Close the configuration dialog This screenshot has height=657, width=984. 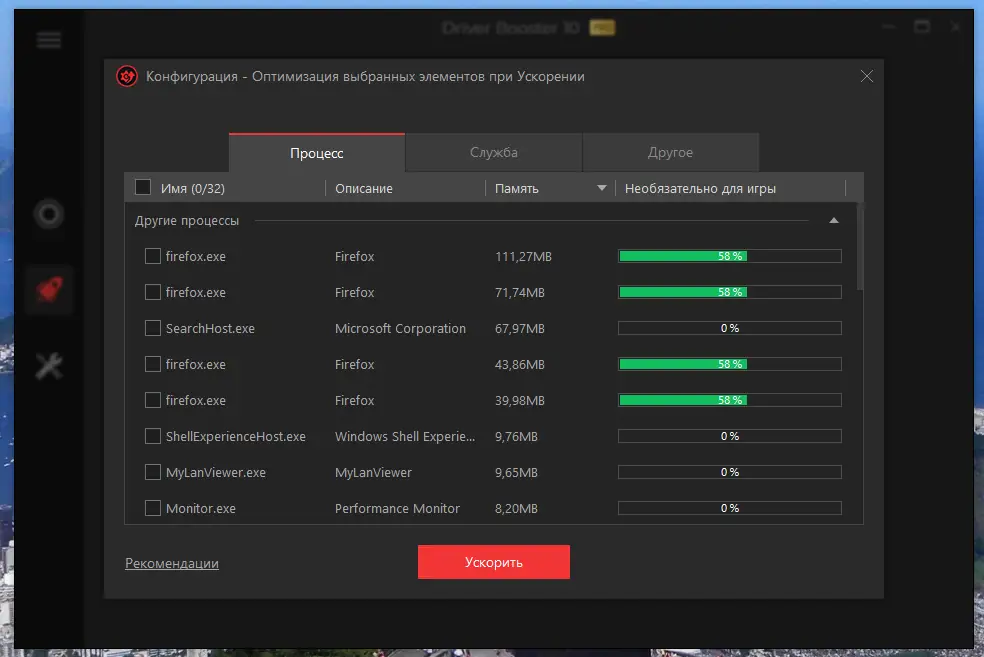[x=867, y=76]
